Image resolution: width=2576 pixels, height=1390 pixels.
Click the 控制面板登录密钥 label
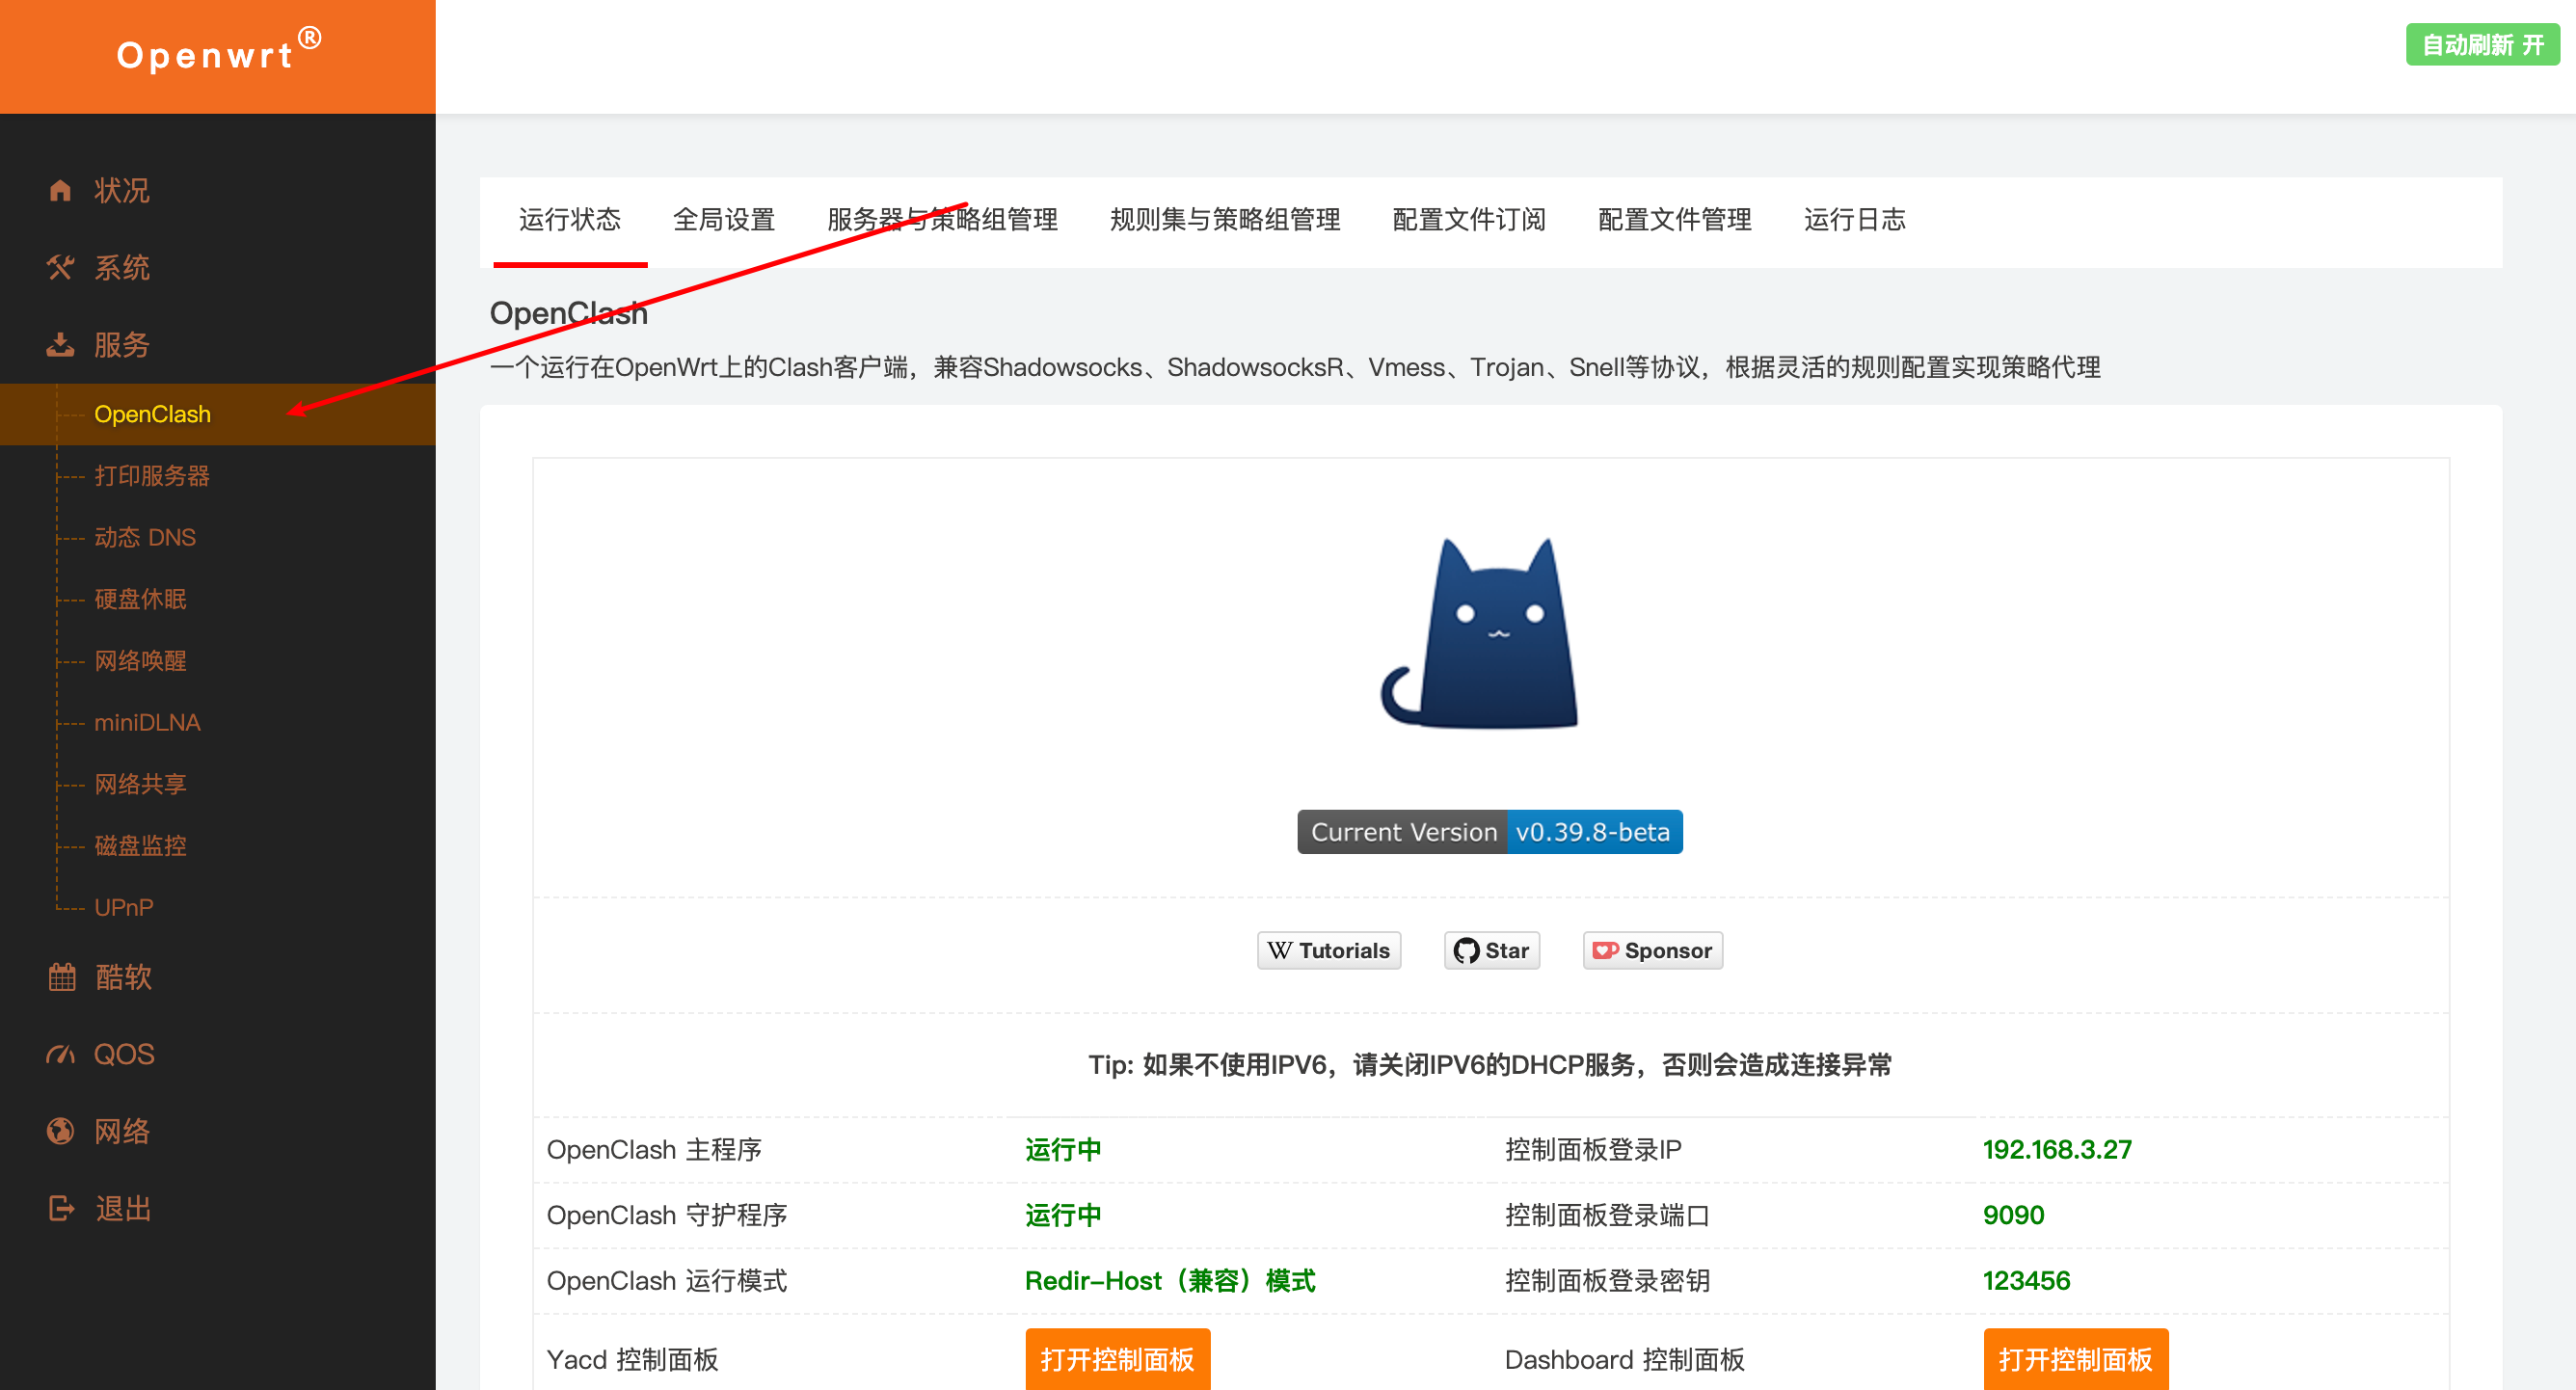coord(1607,1281)
